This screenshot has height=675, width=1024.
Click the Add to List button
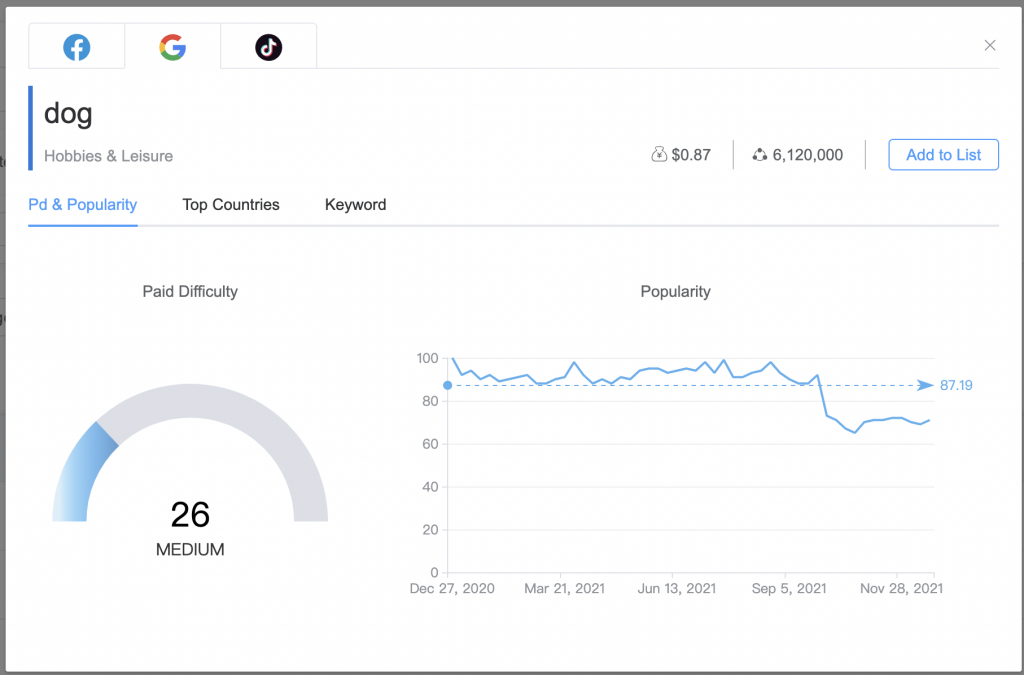tap(943, 154)
